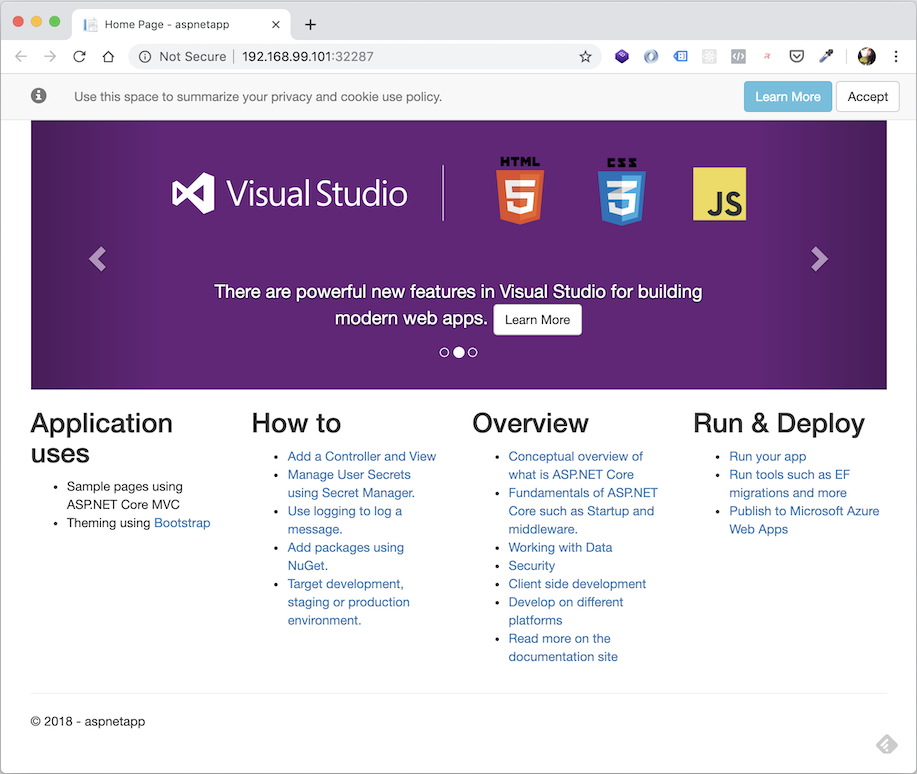Open Add a Controller and View link
Screen dimensions: 917x774
(361, 456)
